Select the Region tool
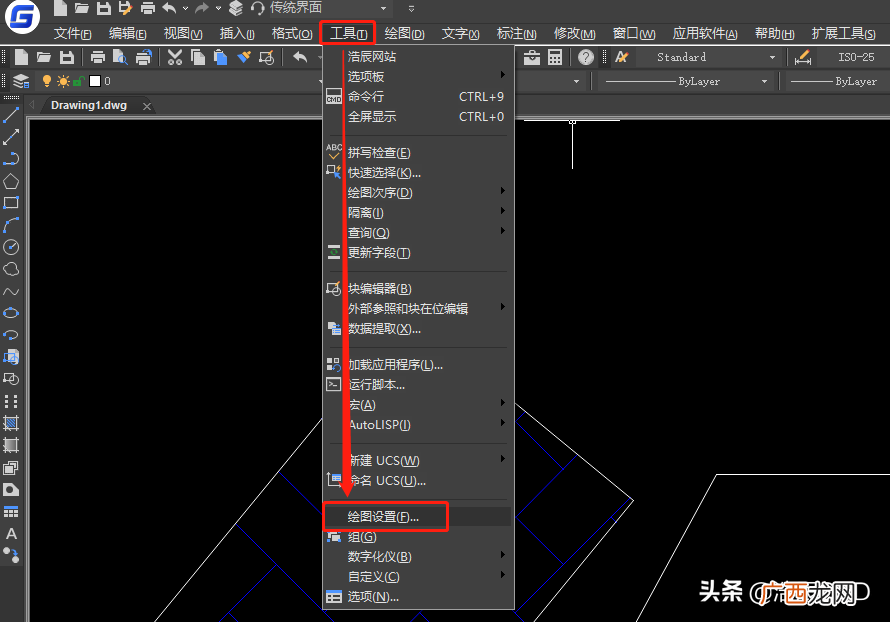Screen dimensions: 890x622 click(x=11, y=468)
